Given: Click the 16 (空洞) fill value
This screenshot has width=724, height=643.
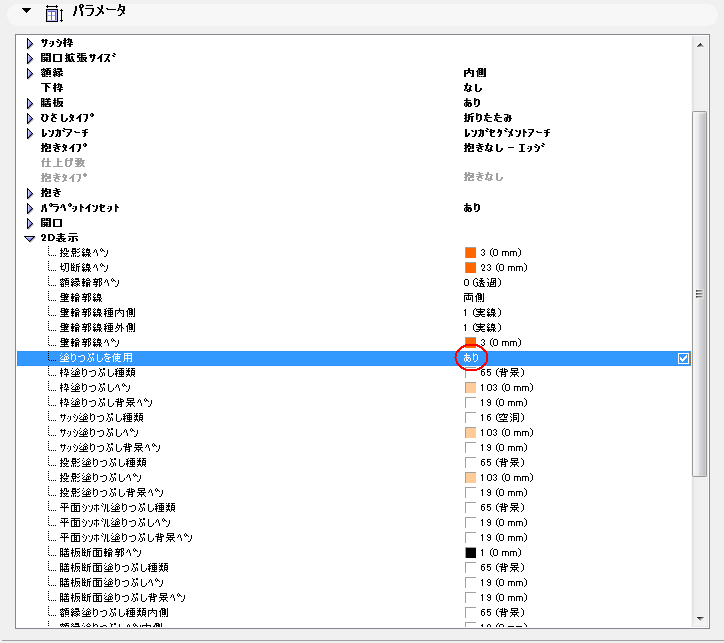Looking at the screenshot, I should pos(502,418).
